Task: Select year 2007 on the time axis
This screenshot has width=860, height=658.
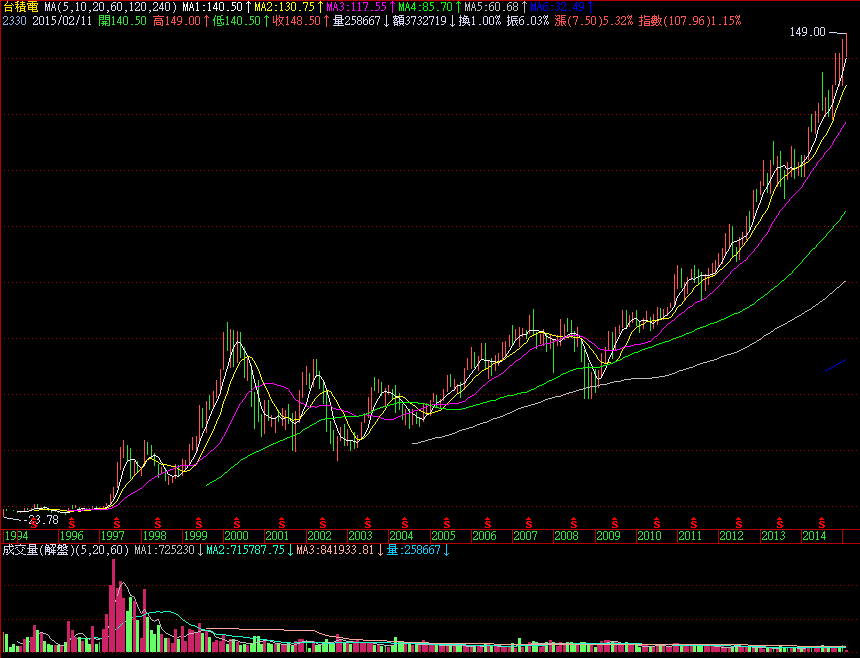Action: click(x=525, y=536)
